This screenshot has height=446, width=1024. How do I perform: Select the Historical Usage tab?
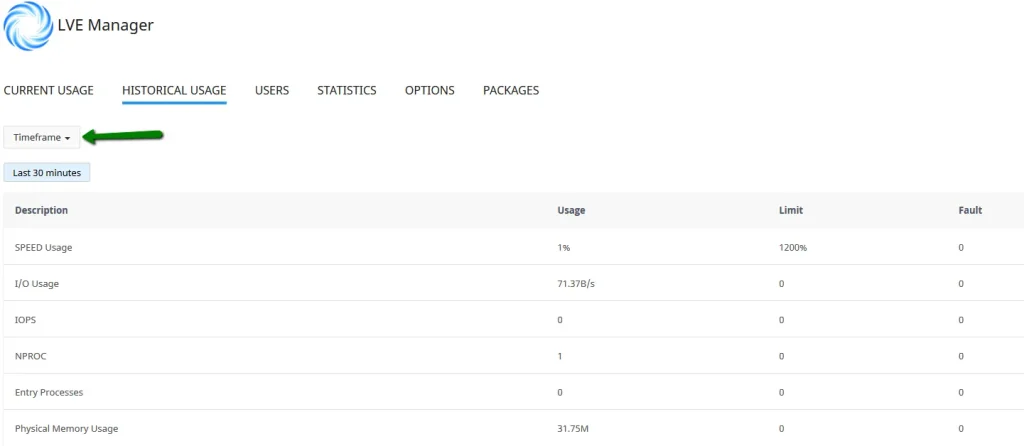coord(174,91)
